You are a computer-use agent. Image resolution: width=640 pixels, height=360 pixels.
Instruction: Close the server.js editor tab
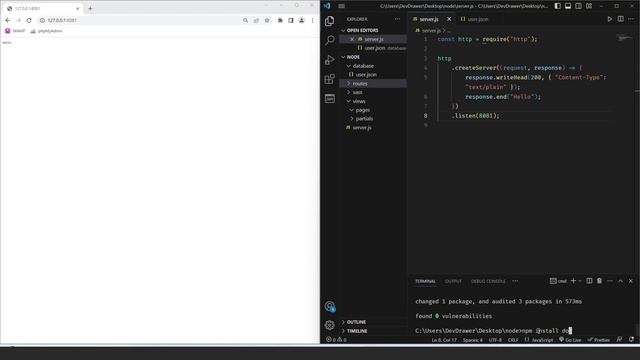click(x=449, y=19)
